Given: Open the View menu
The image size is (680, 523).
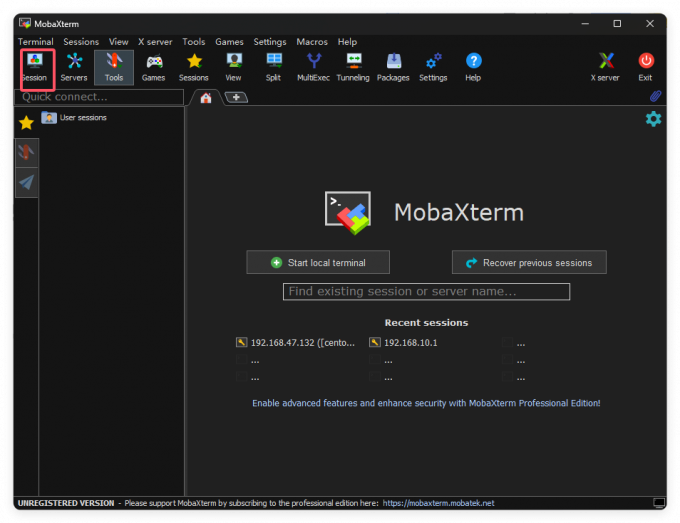Looking at the screenshot, I should click(x=118, y=42).
